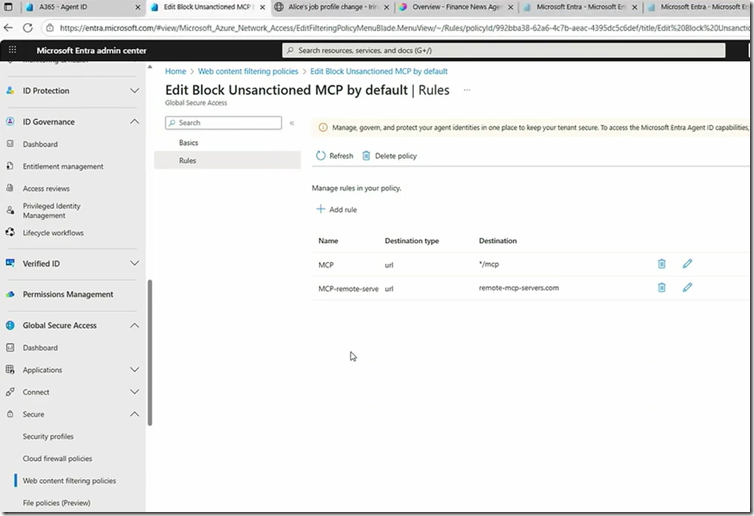
Task: Click the Delete policy button label
Action: (396, 156)
